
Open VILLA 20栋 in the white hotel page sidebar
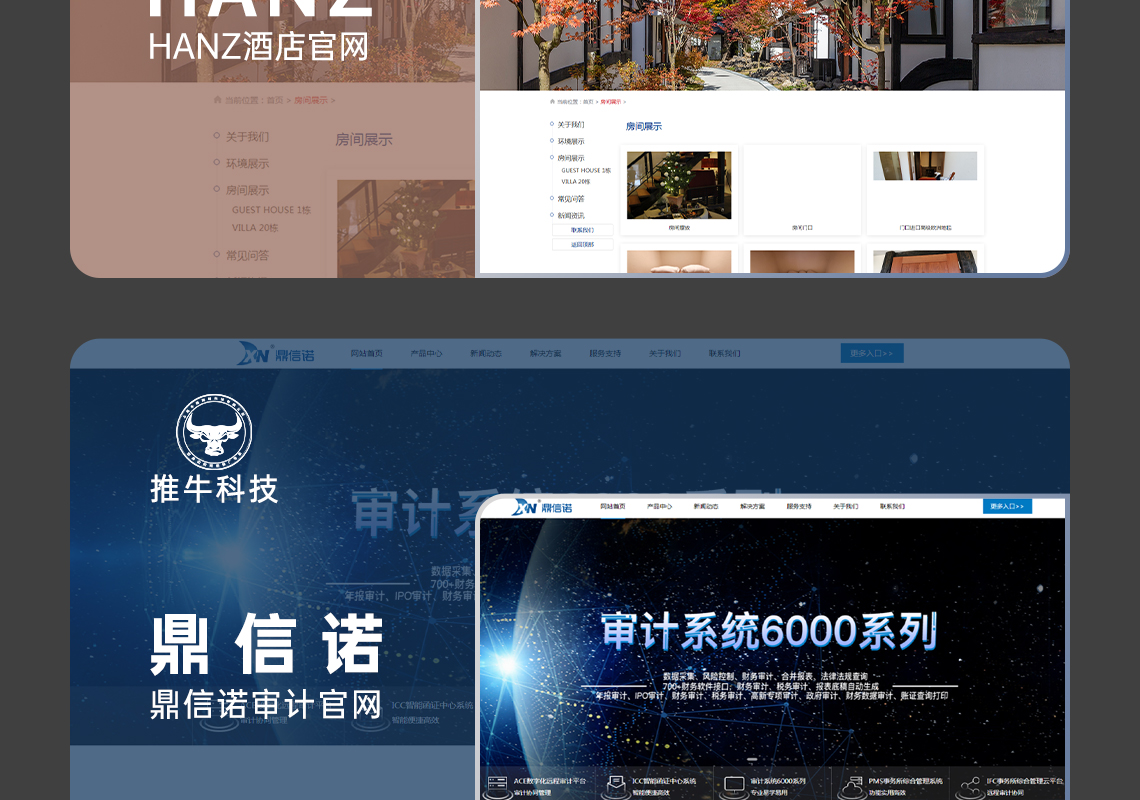pyautogui.click(x=576, y=182)
